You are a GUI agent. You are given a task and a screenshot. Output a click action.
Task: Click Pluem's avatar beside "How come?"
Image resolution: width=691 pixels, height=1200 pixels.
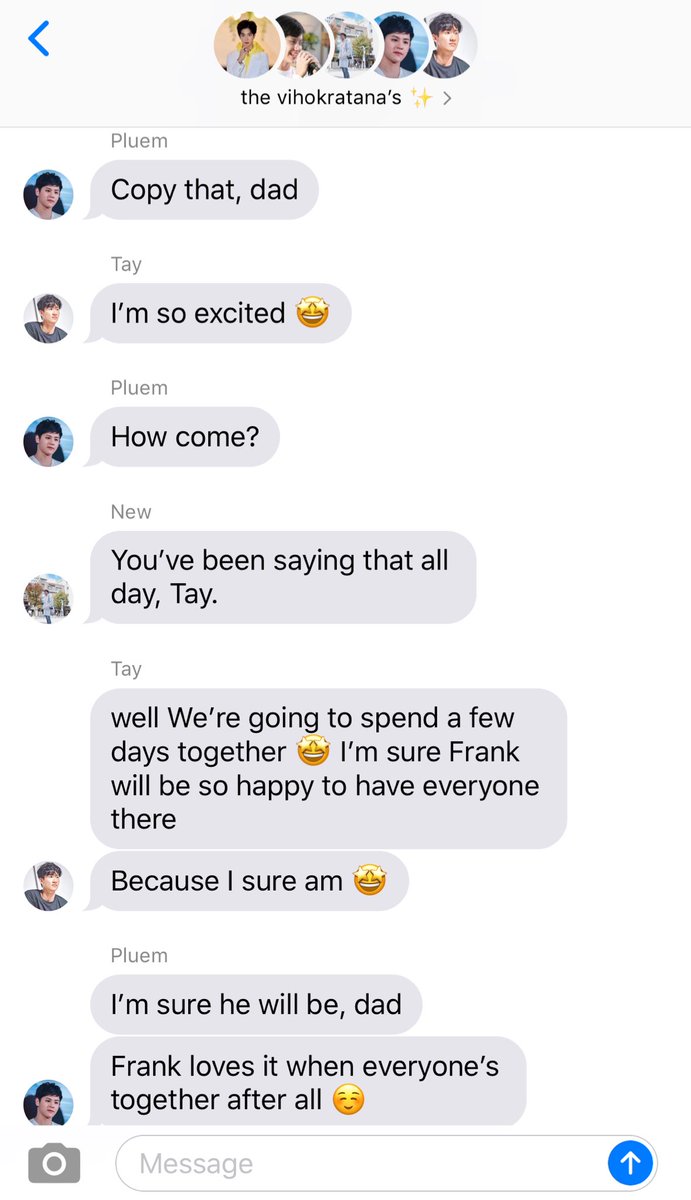[48, 442]
